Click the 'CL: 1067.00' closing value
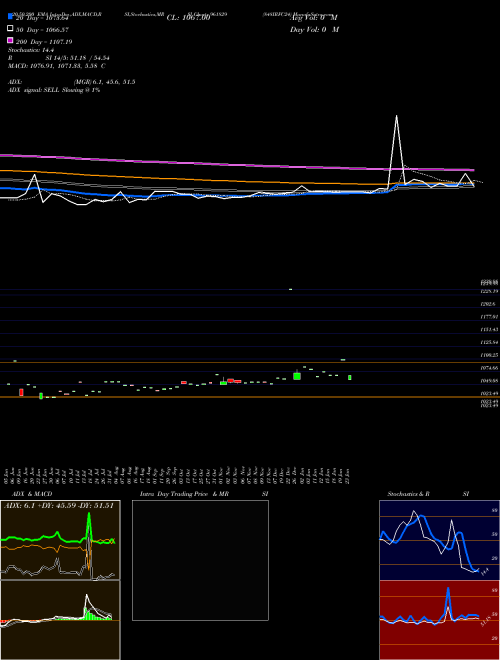Viewport: 500px width, 660px height. (x=188, y=18)
